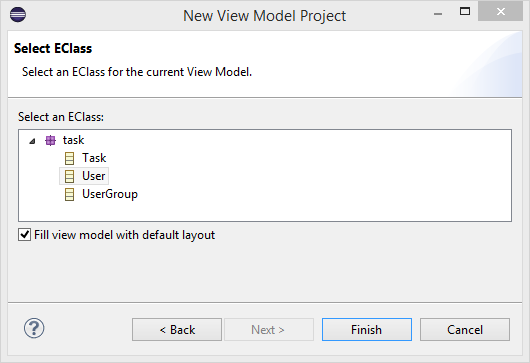
Task: Click the User EClass icon
Action: [x=69, y=176]
